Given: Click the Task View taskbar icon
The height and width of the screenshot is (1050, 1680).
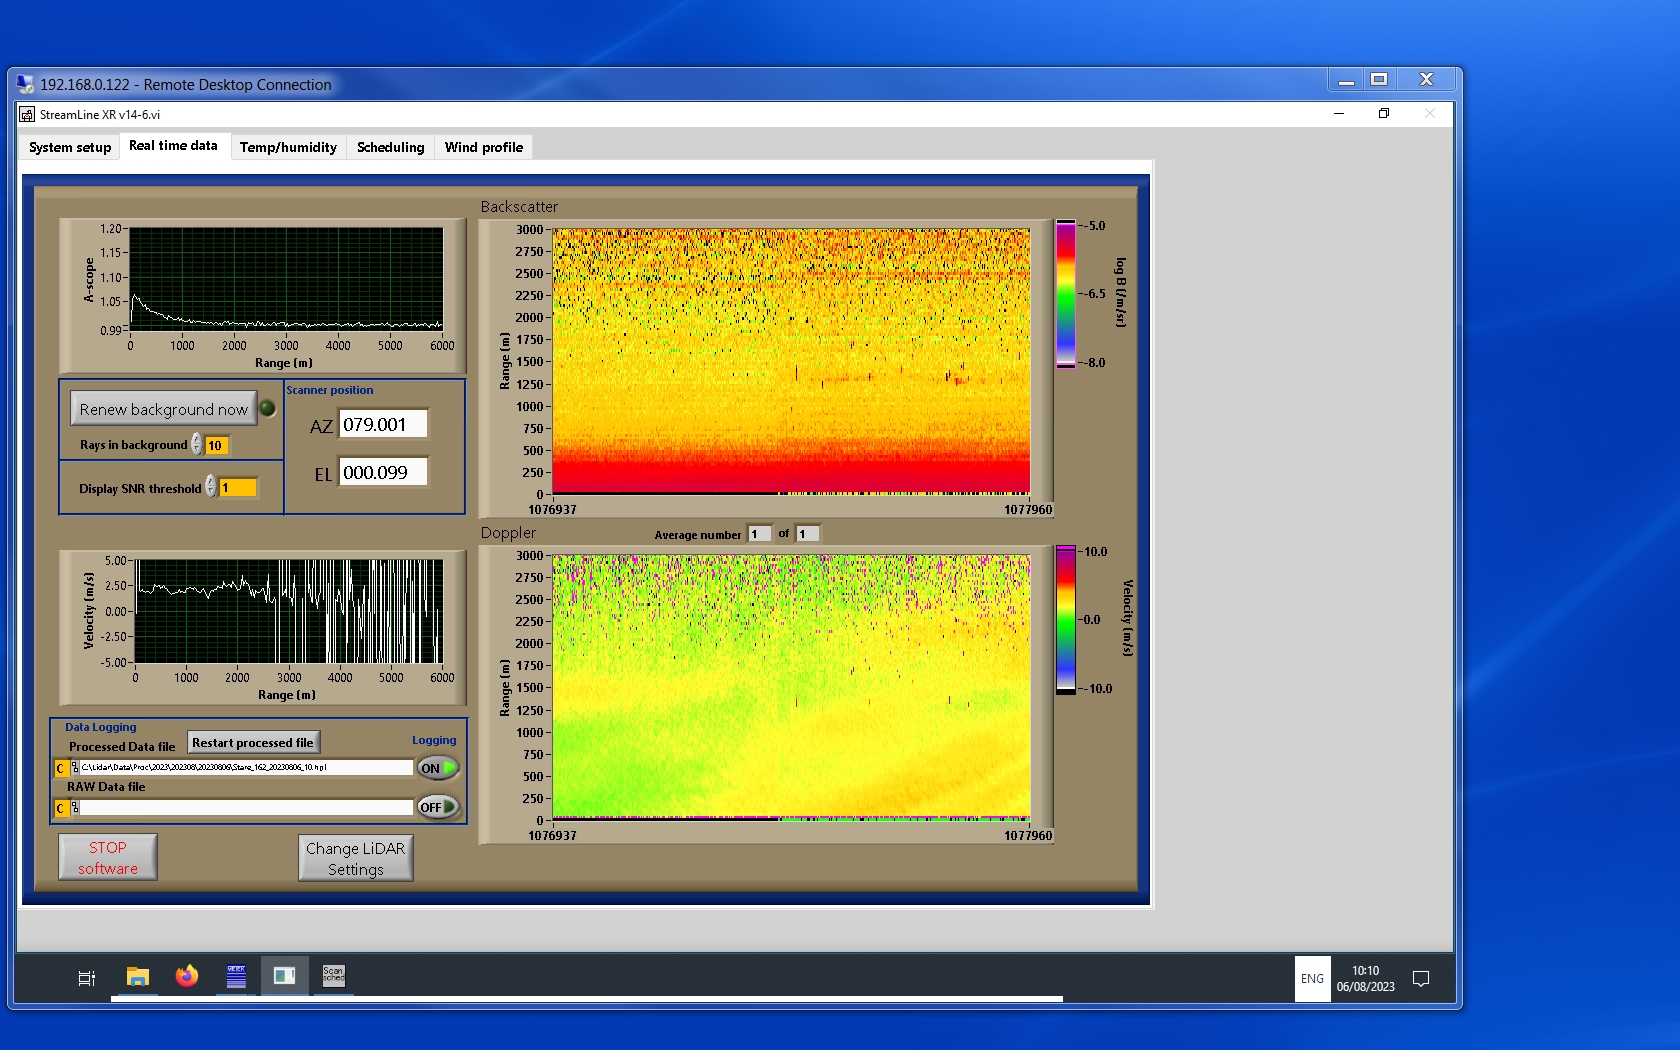Looking at the screenshot, I should pyautogui.click(x=87, y=978).
